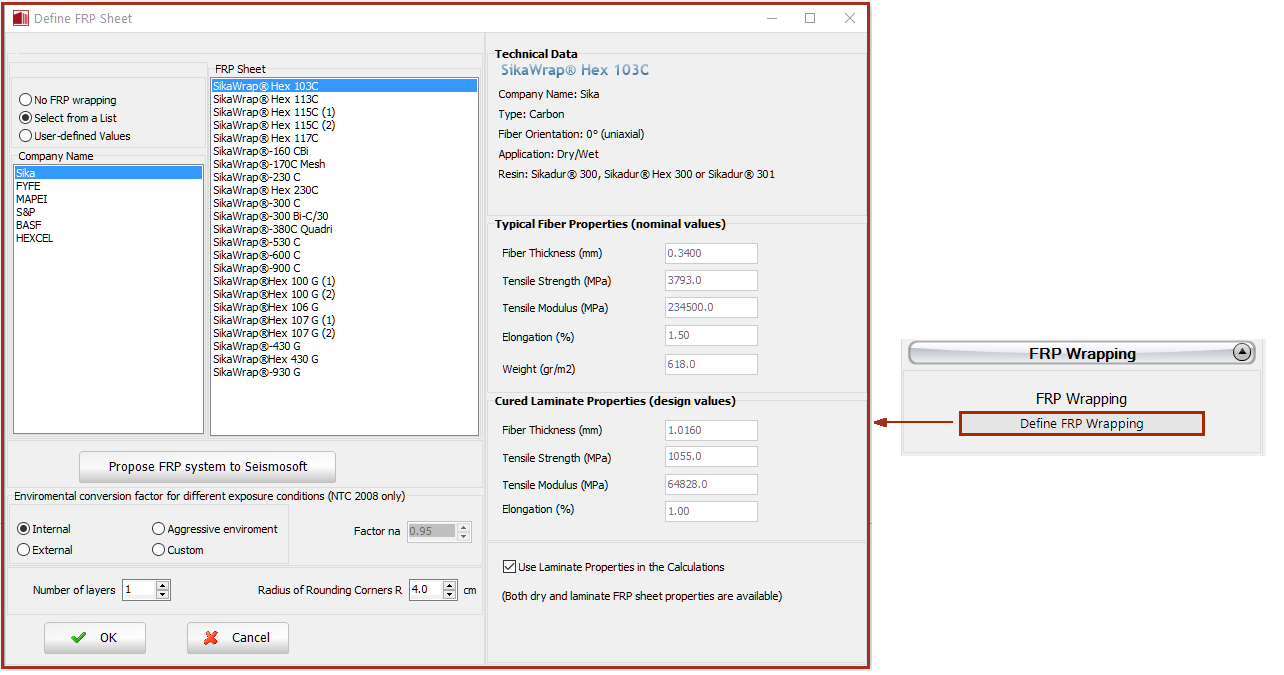1284x675 pixels.
Task: Click typical Fiber Thickness field 0.3400
Action: pyautogui.click(x=711, y=254)
